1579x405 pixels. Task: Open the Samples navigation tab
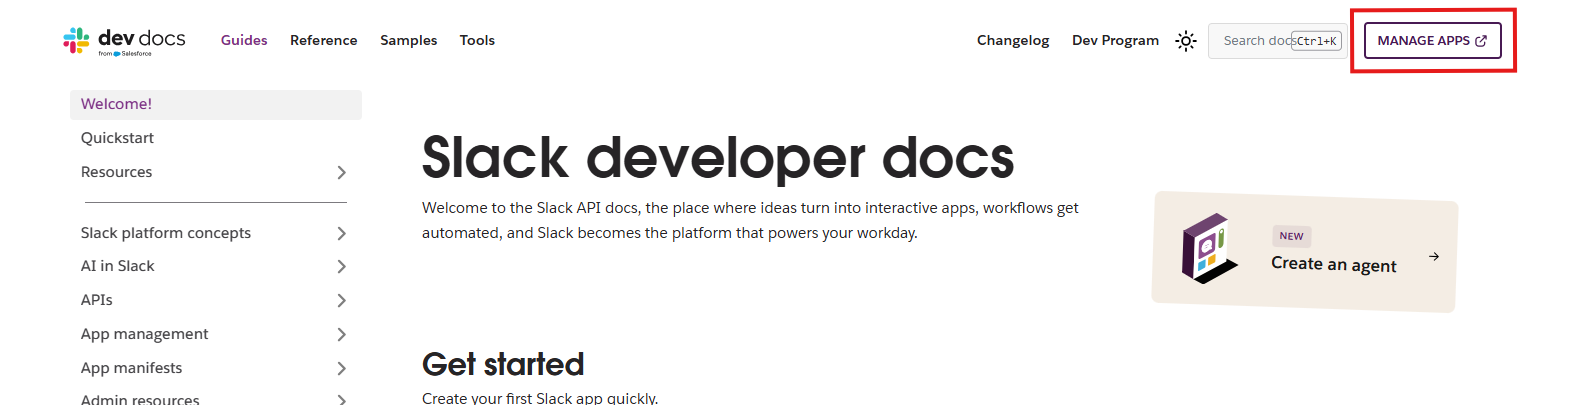click(408, 40)
